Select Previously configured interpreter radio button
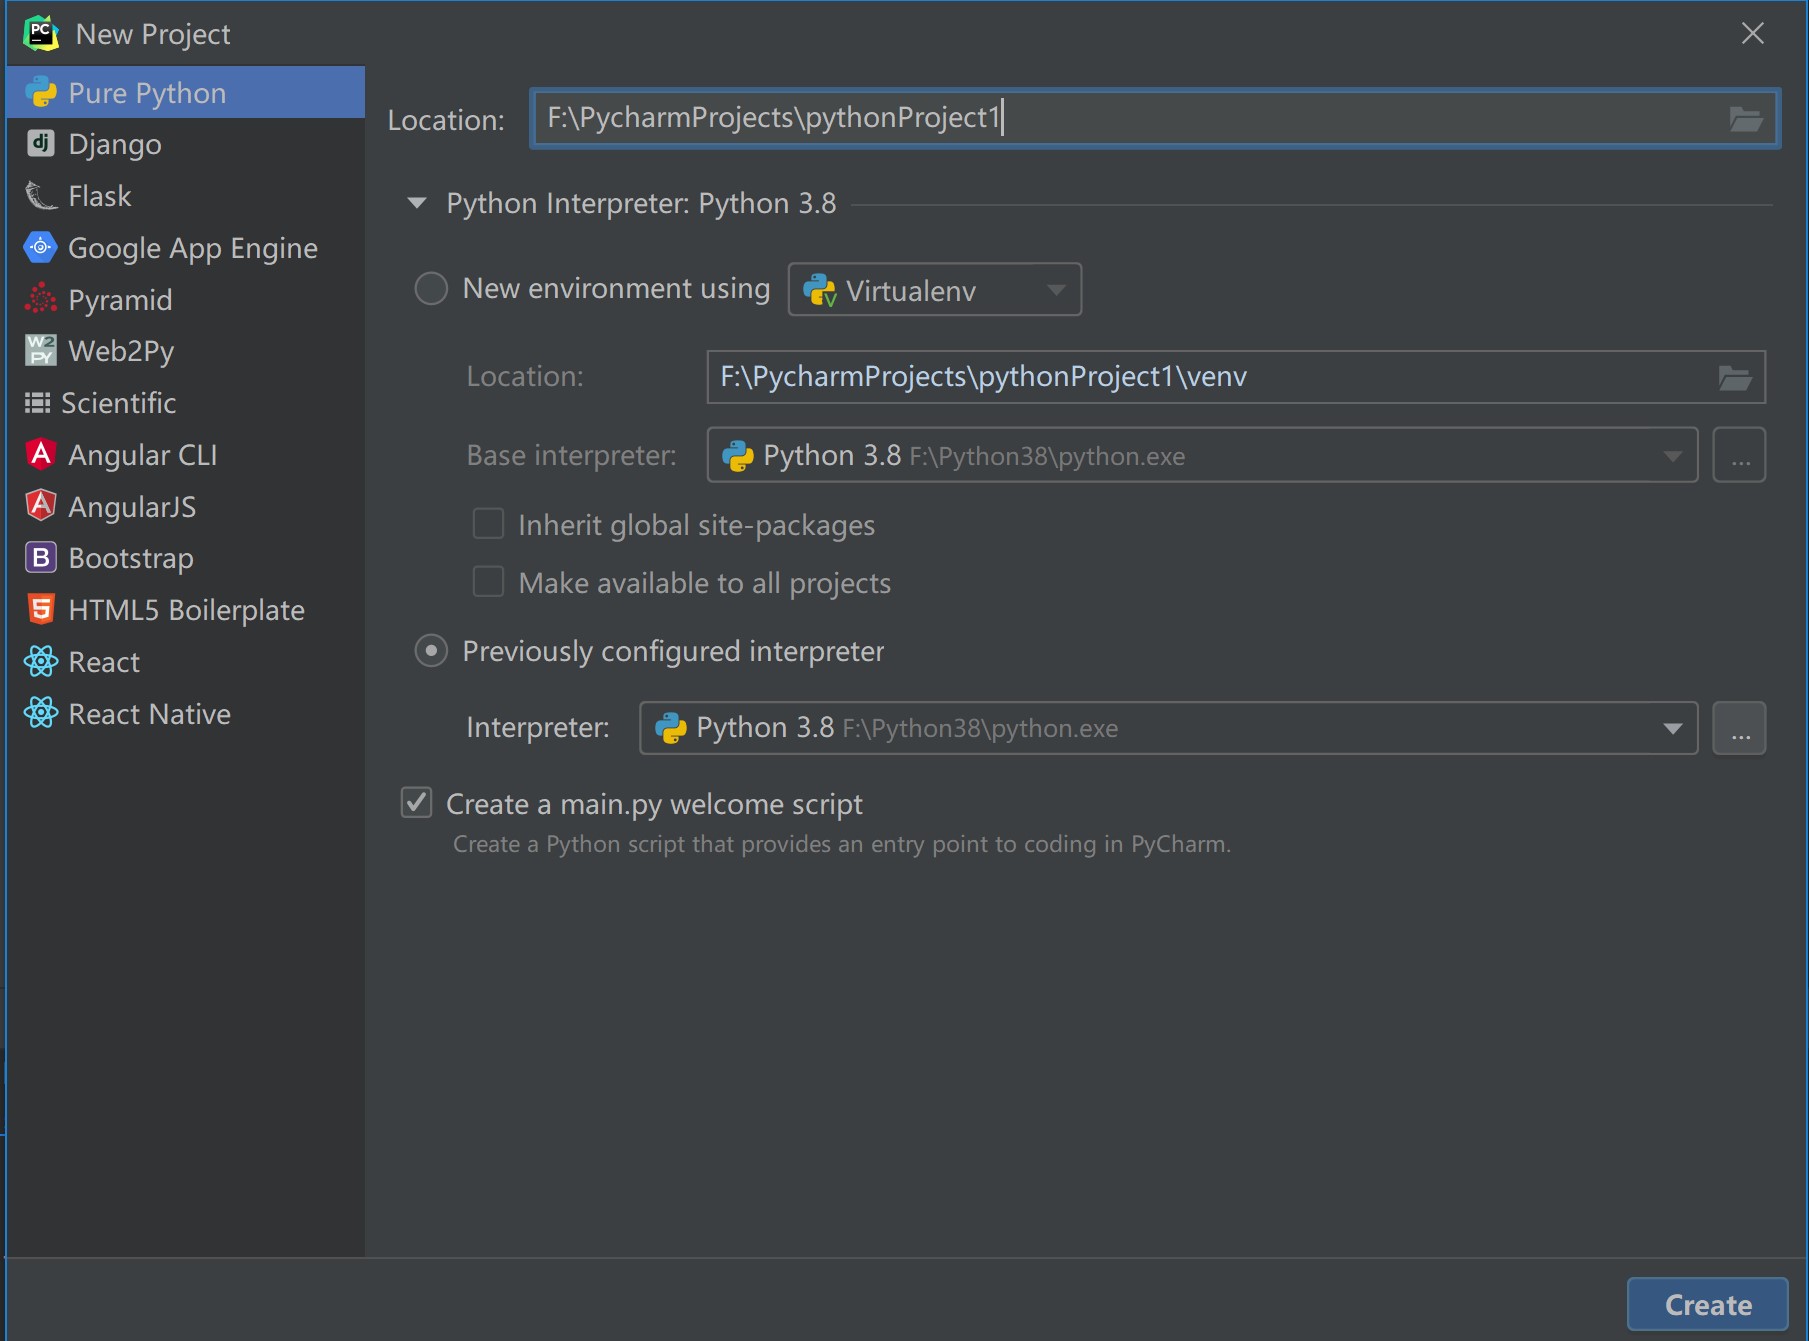 point(431,651)
